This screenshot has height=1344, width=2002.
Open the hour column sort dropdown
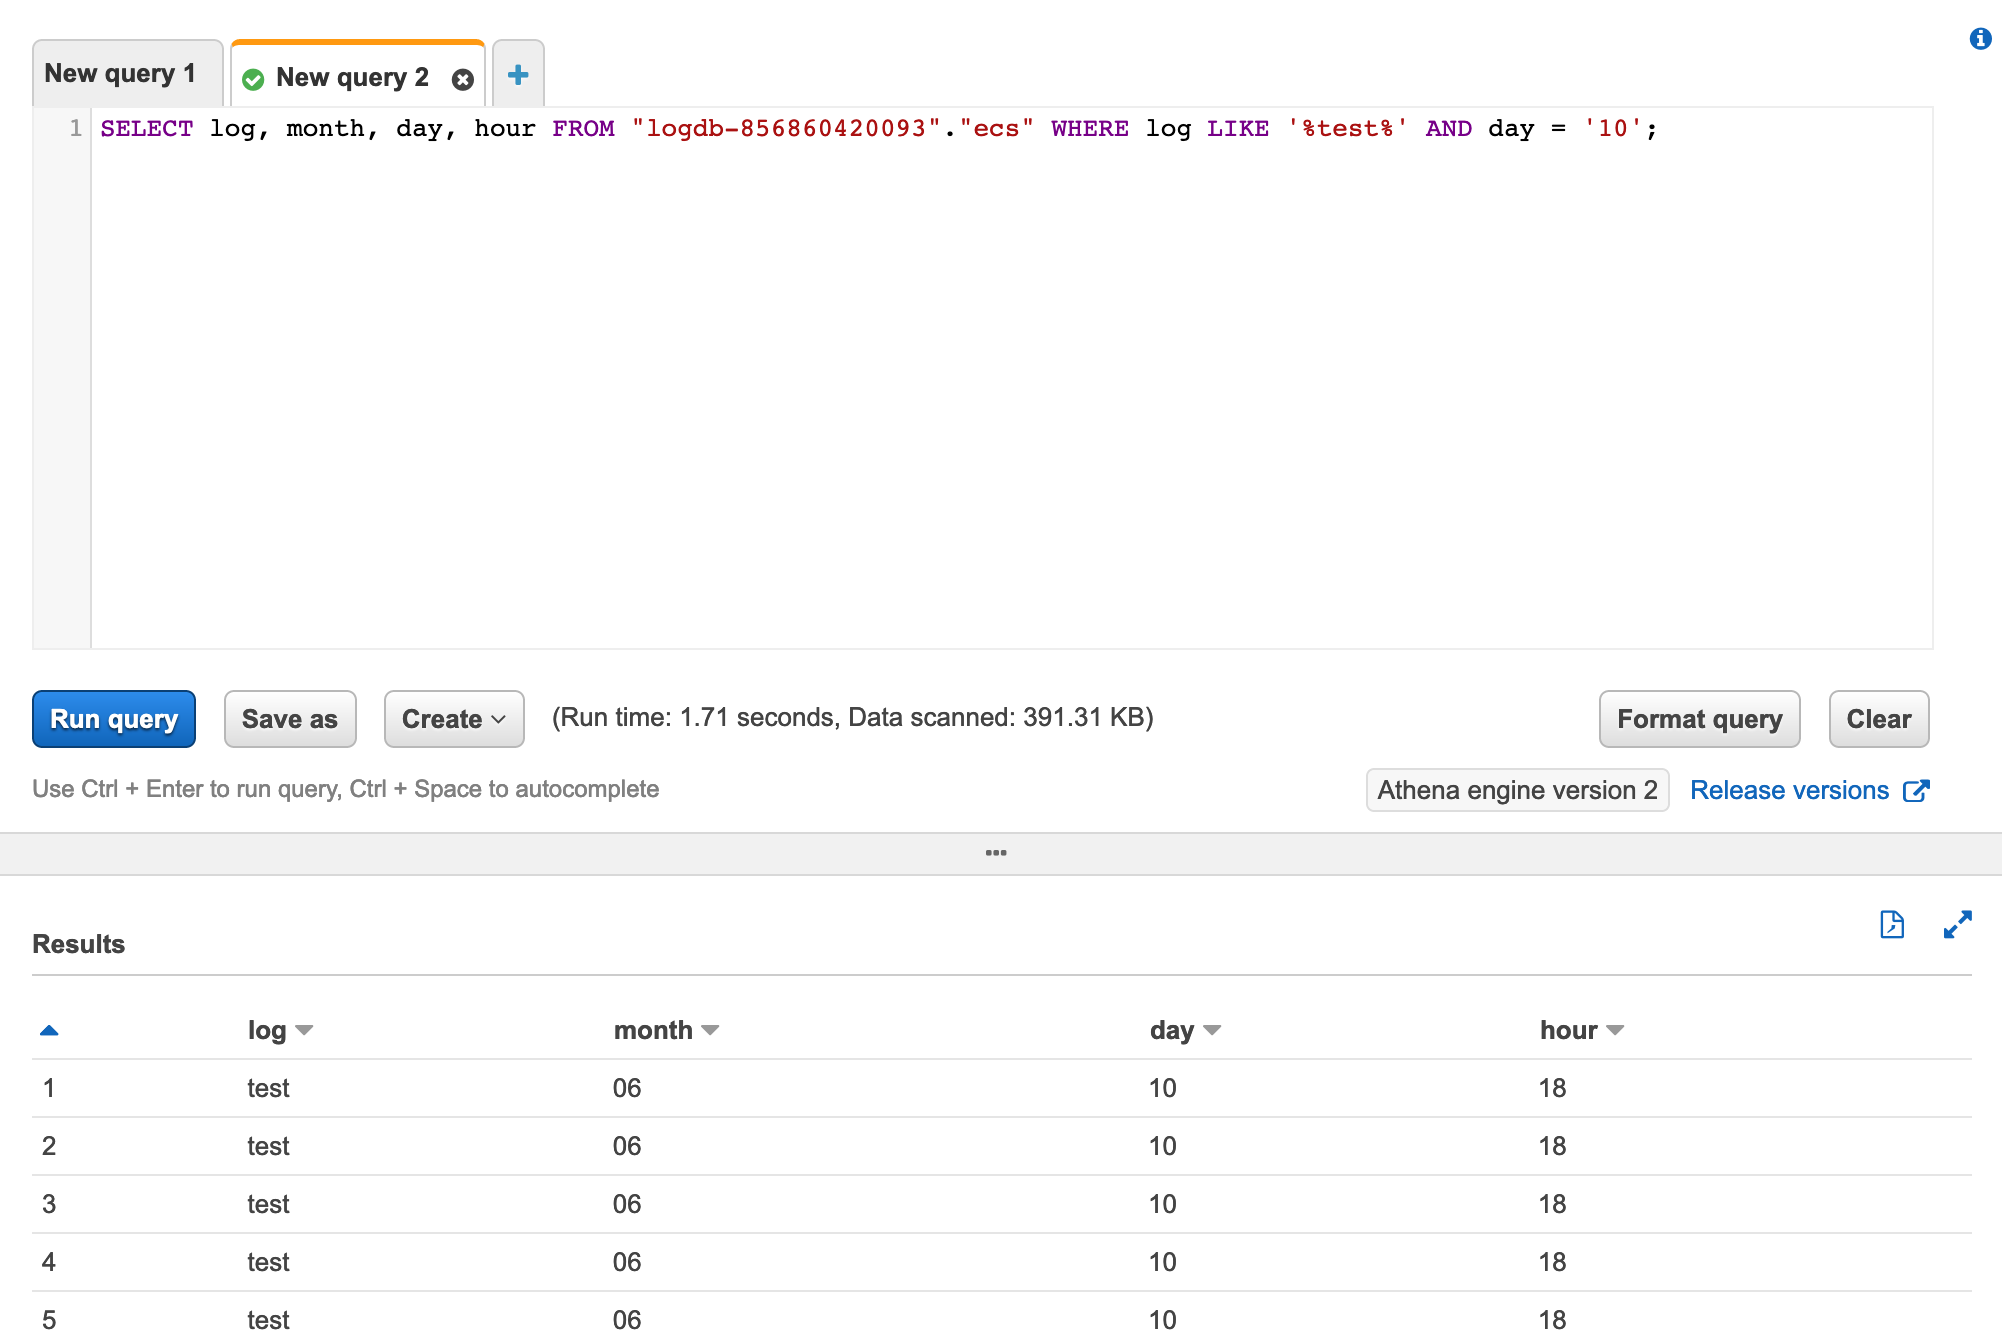[x=1614, y=1030]
